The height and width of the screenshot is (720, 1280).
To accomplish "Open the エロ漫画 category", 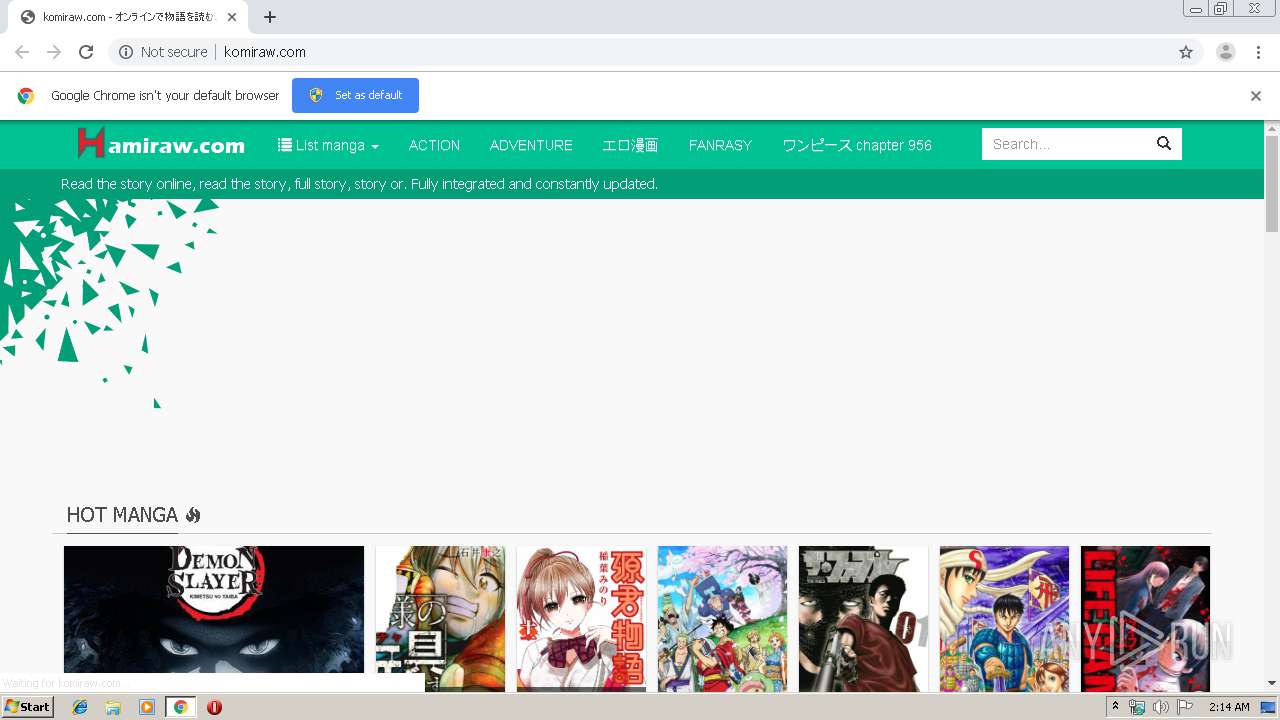I will coord(630,145).
